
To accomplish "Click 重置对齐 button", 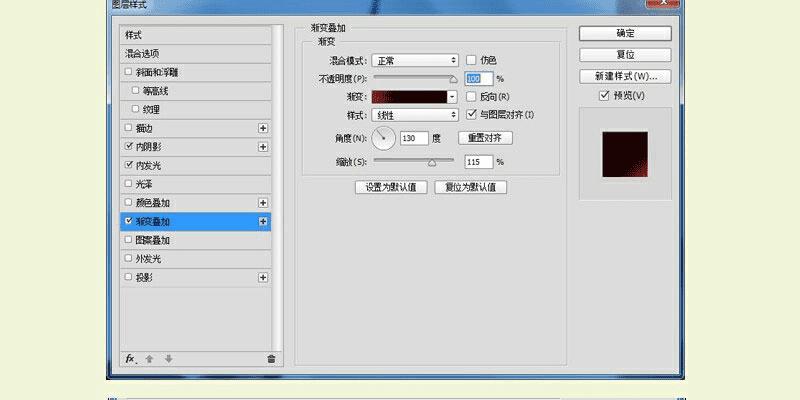I will (485, 138).
